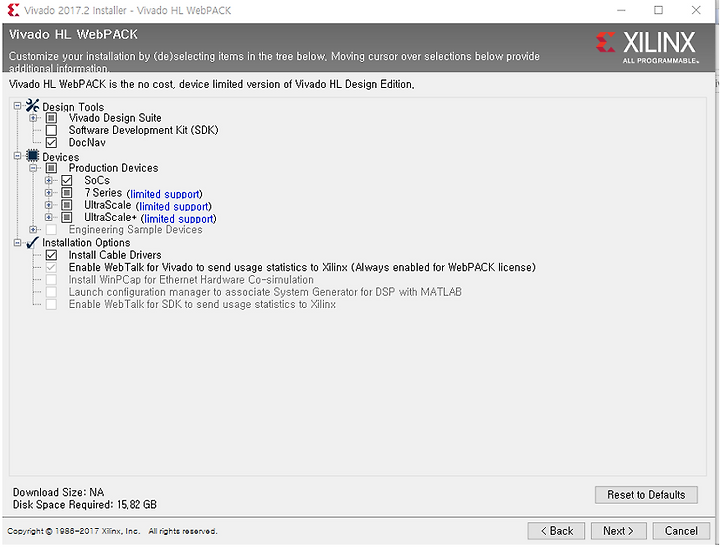Toggle the 7 Series checkbox
Viewport: 720px width, 549px height.
67,193
